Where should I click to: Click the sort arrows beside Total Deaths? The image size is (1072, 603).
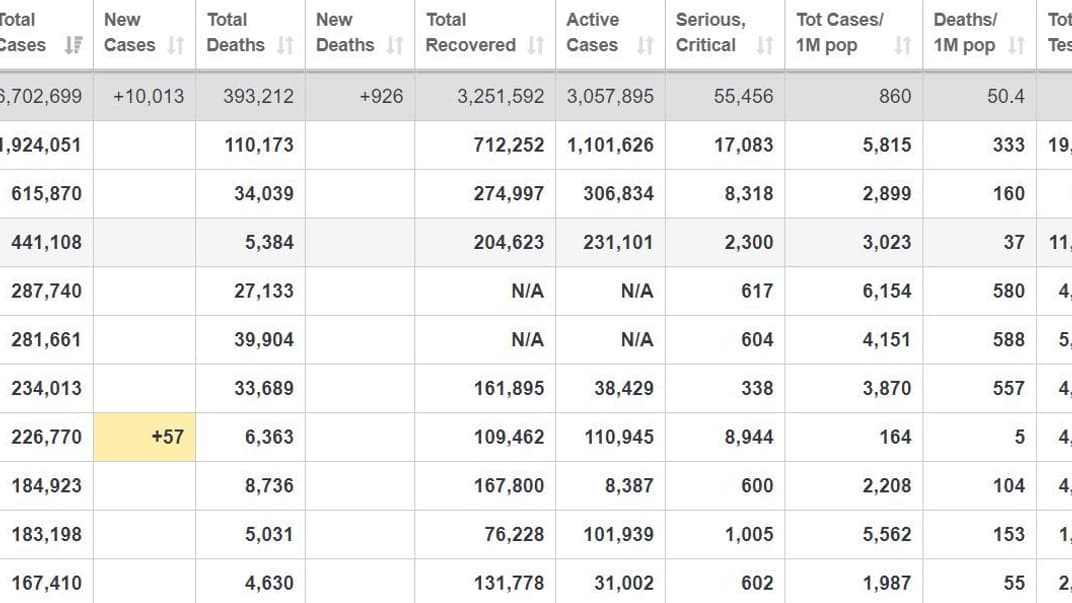285,45
